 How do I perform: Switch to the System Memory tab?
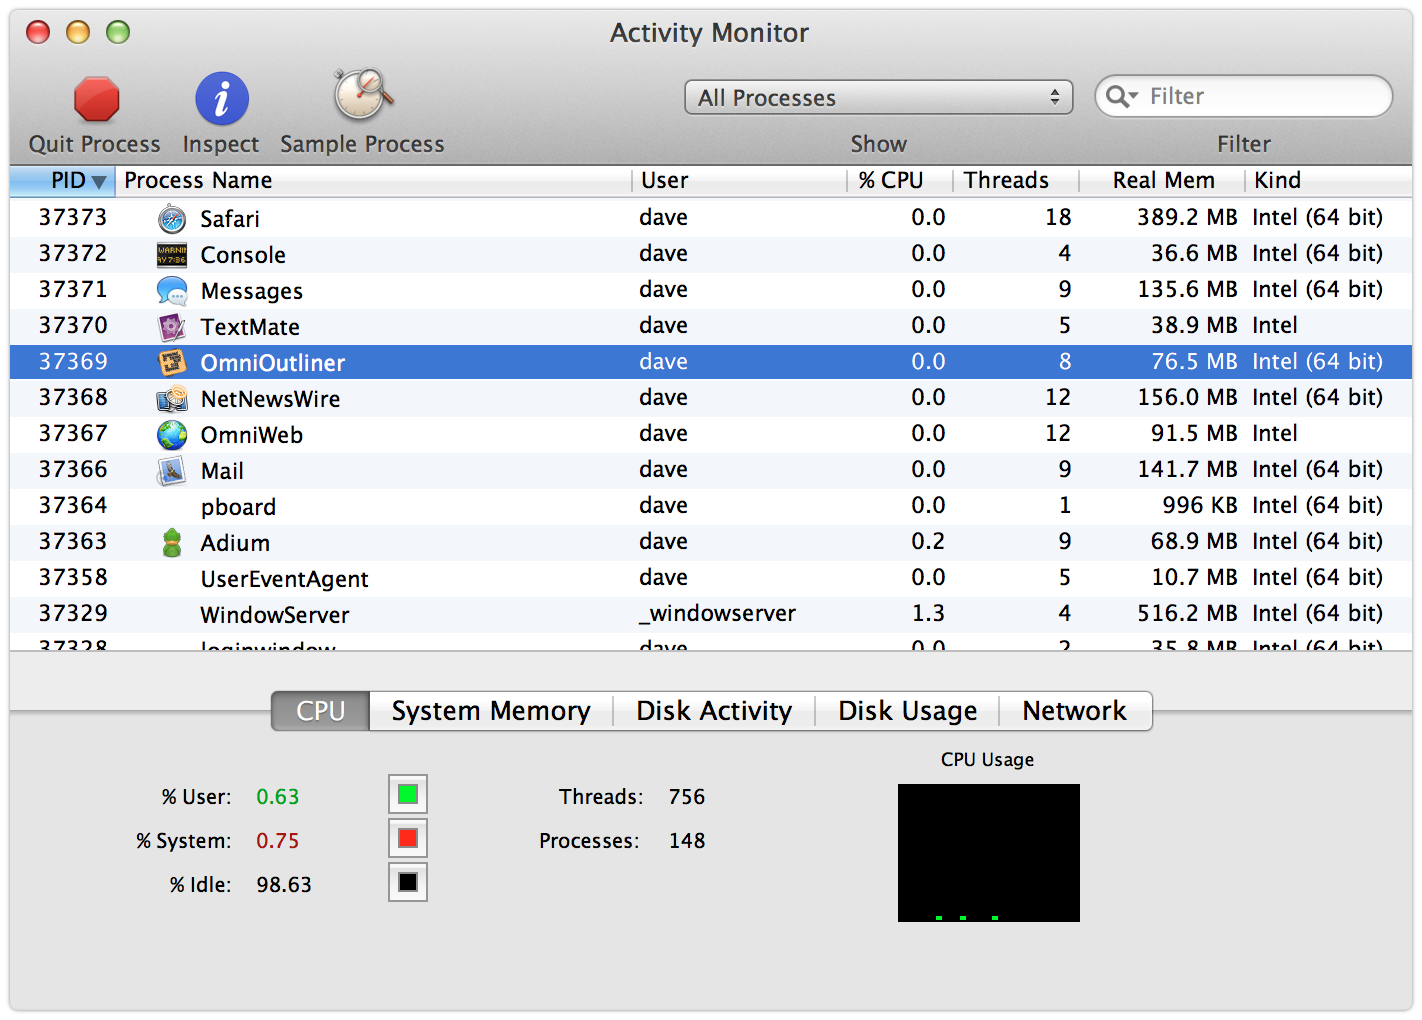[x=490, y=710]
